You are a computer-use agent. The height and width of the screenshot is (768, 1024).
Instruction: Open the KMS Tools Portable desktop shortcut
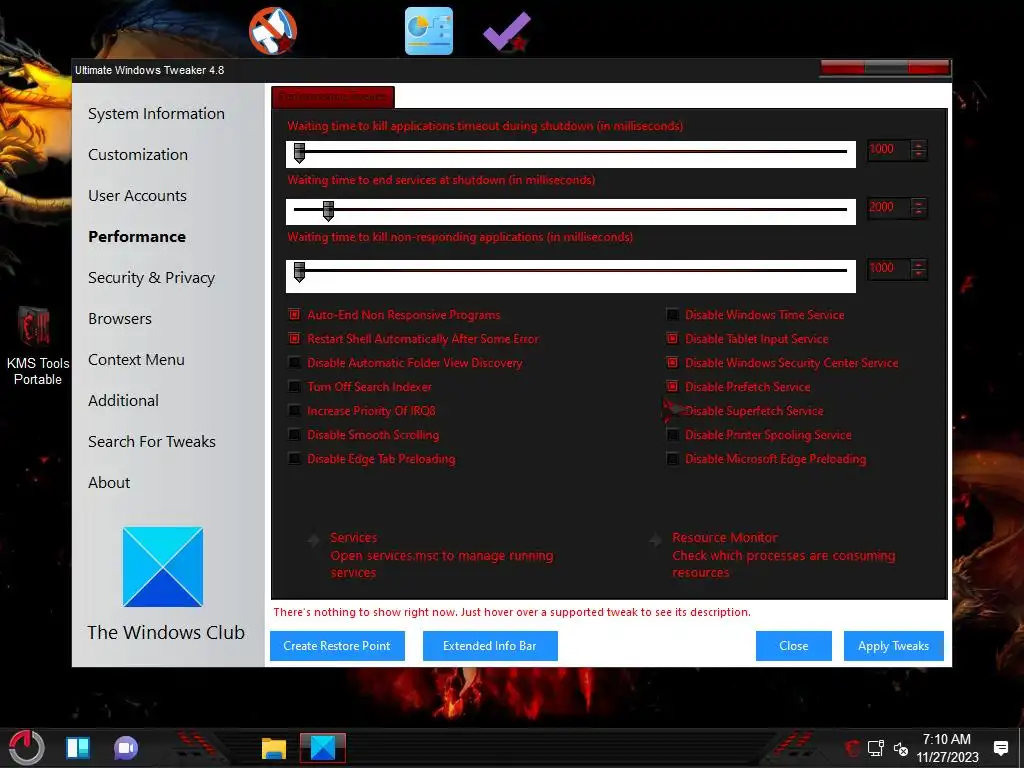(x=36, y=346)
